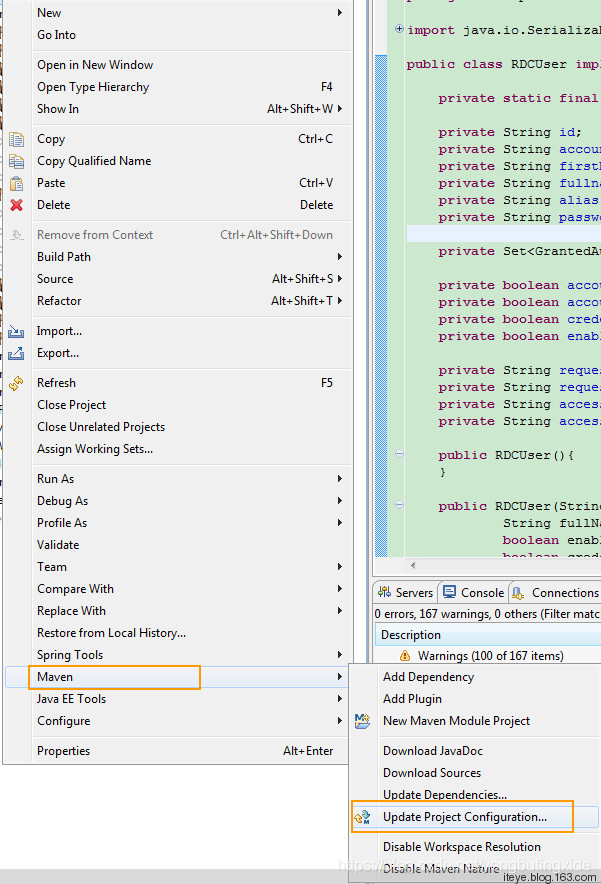Expand the Debug As submenu arrow
The height and width of the screenshot is (884, 601).
(x=339, y=501)
